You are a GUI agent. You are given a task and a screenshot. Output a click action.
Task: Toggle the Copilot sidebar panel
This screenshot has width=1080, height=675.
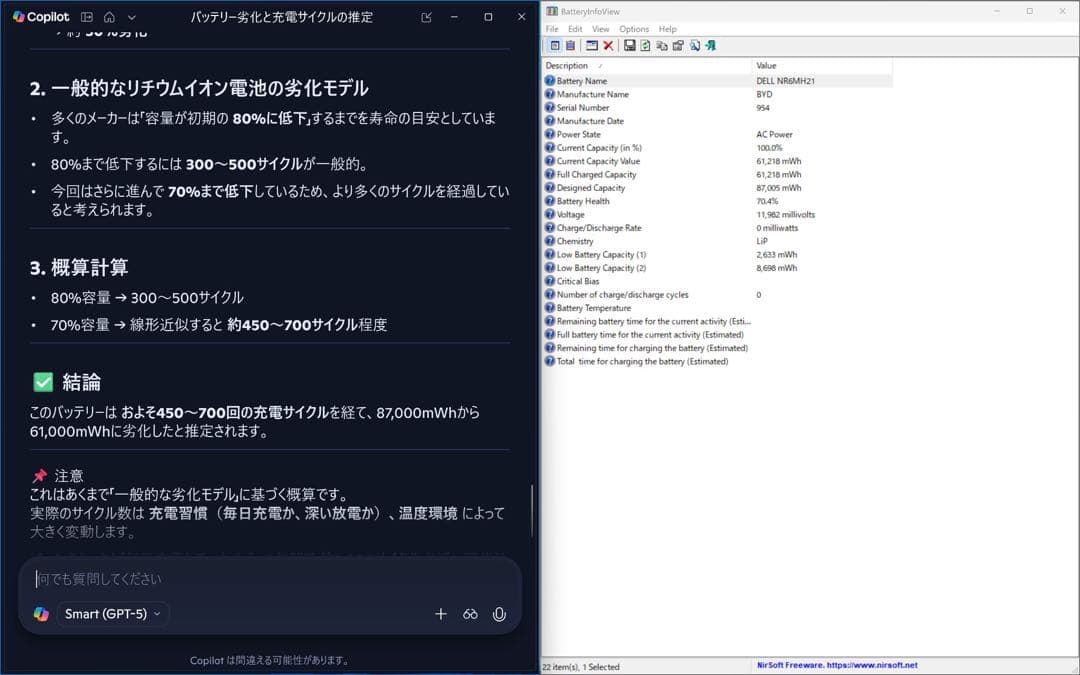tap(87, 17)
